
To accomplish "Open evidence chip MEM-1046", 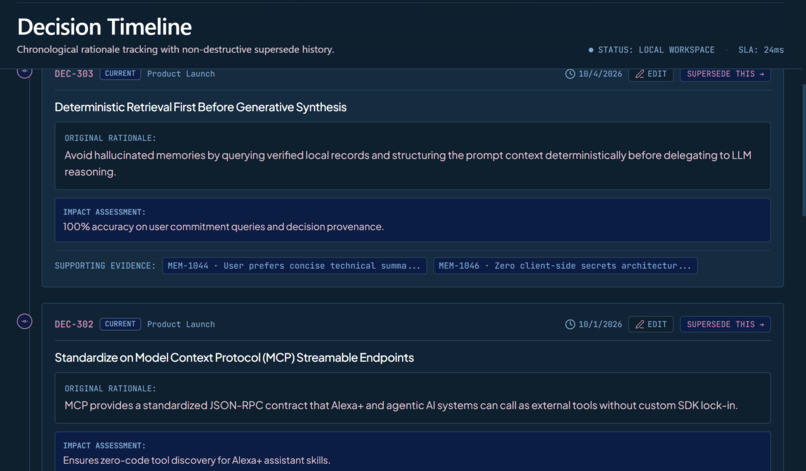I will [565, 266].
